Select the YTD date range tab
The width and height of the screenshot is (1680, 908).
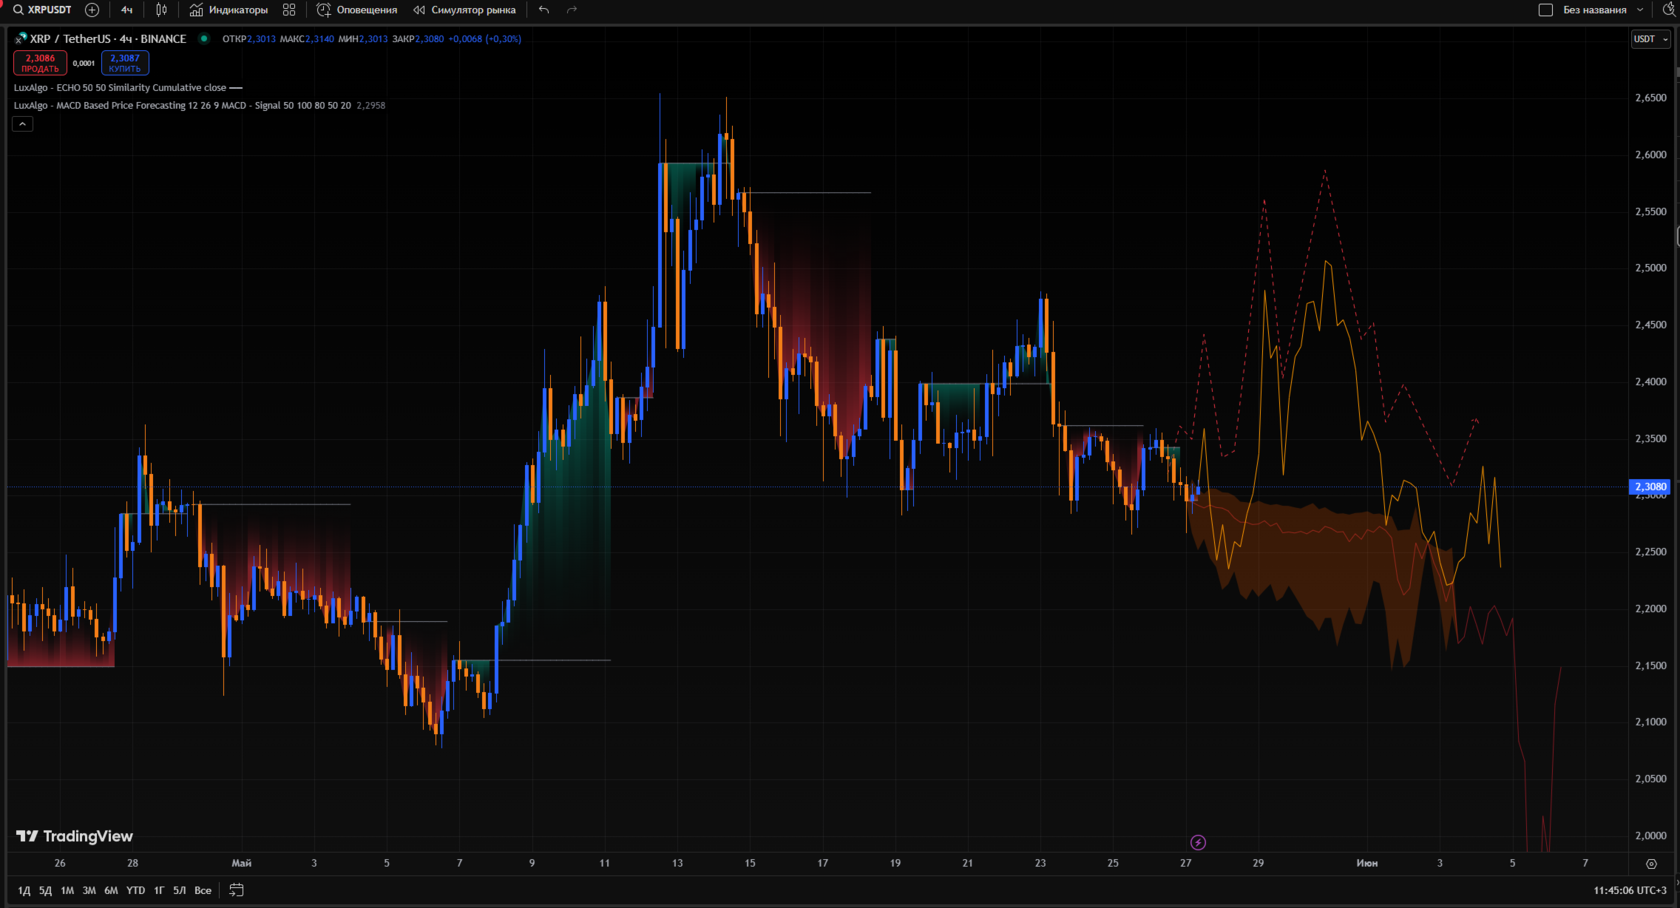click(x=136, y=890)
